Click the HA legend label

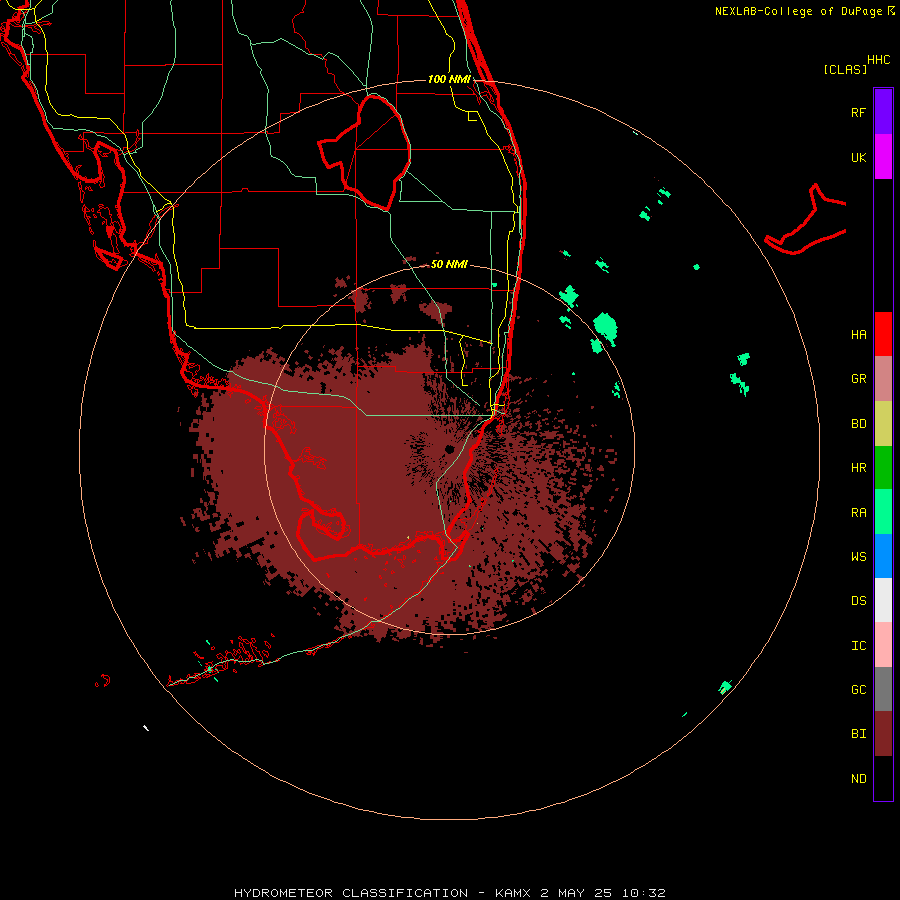coord(859,335)
